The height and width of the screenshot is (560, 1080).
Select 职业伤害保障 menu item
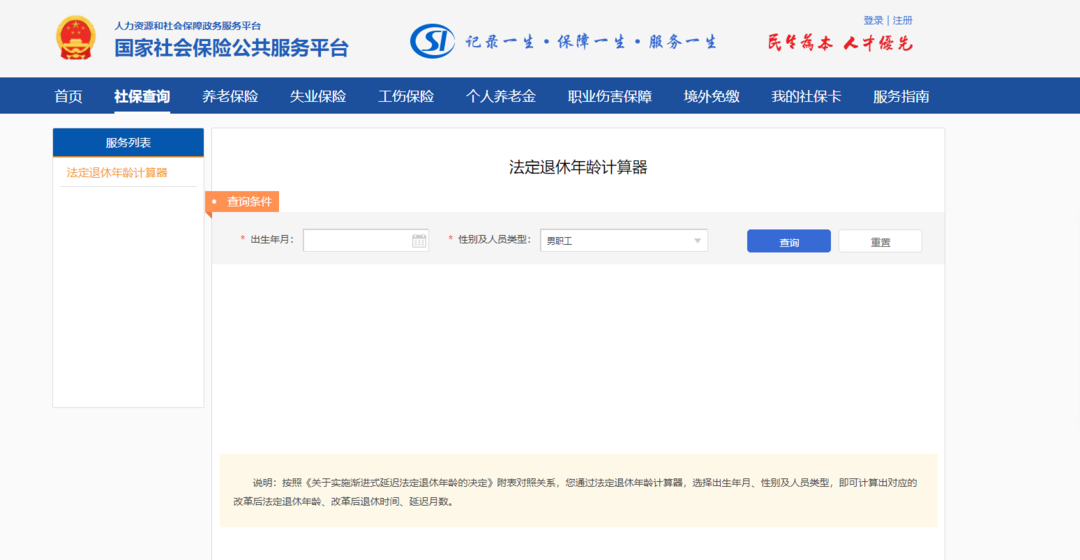610,96
